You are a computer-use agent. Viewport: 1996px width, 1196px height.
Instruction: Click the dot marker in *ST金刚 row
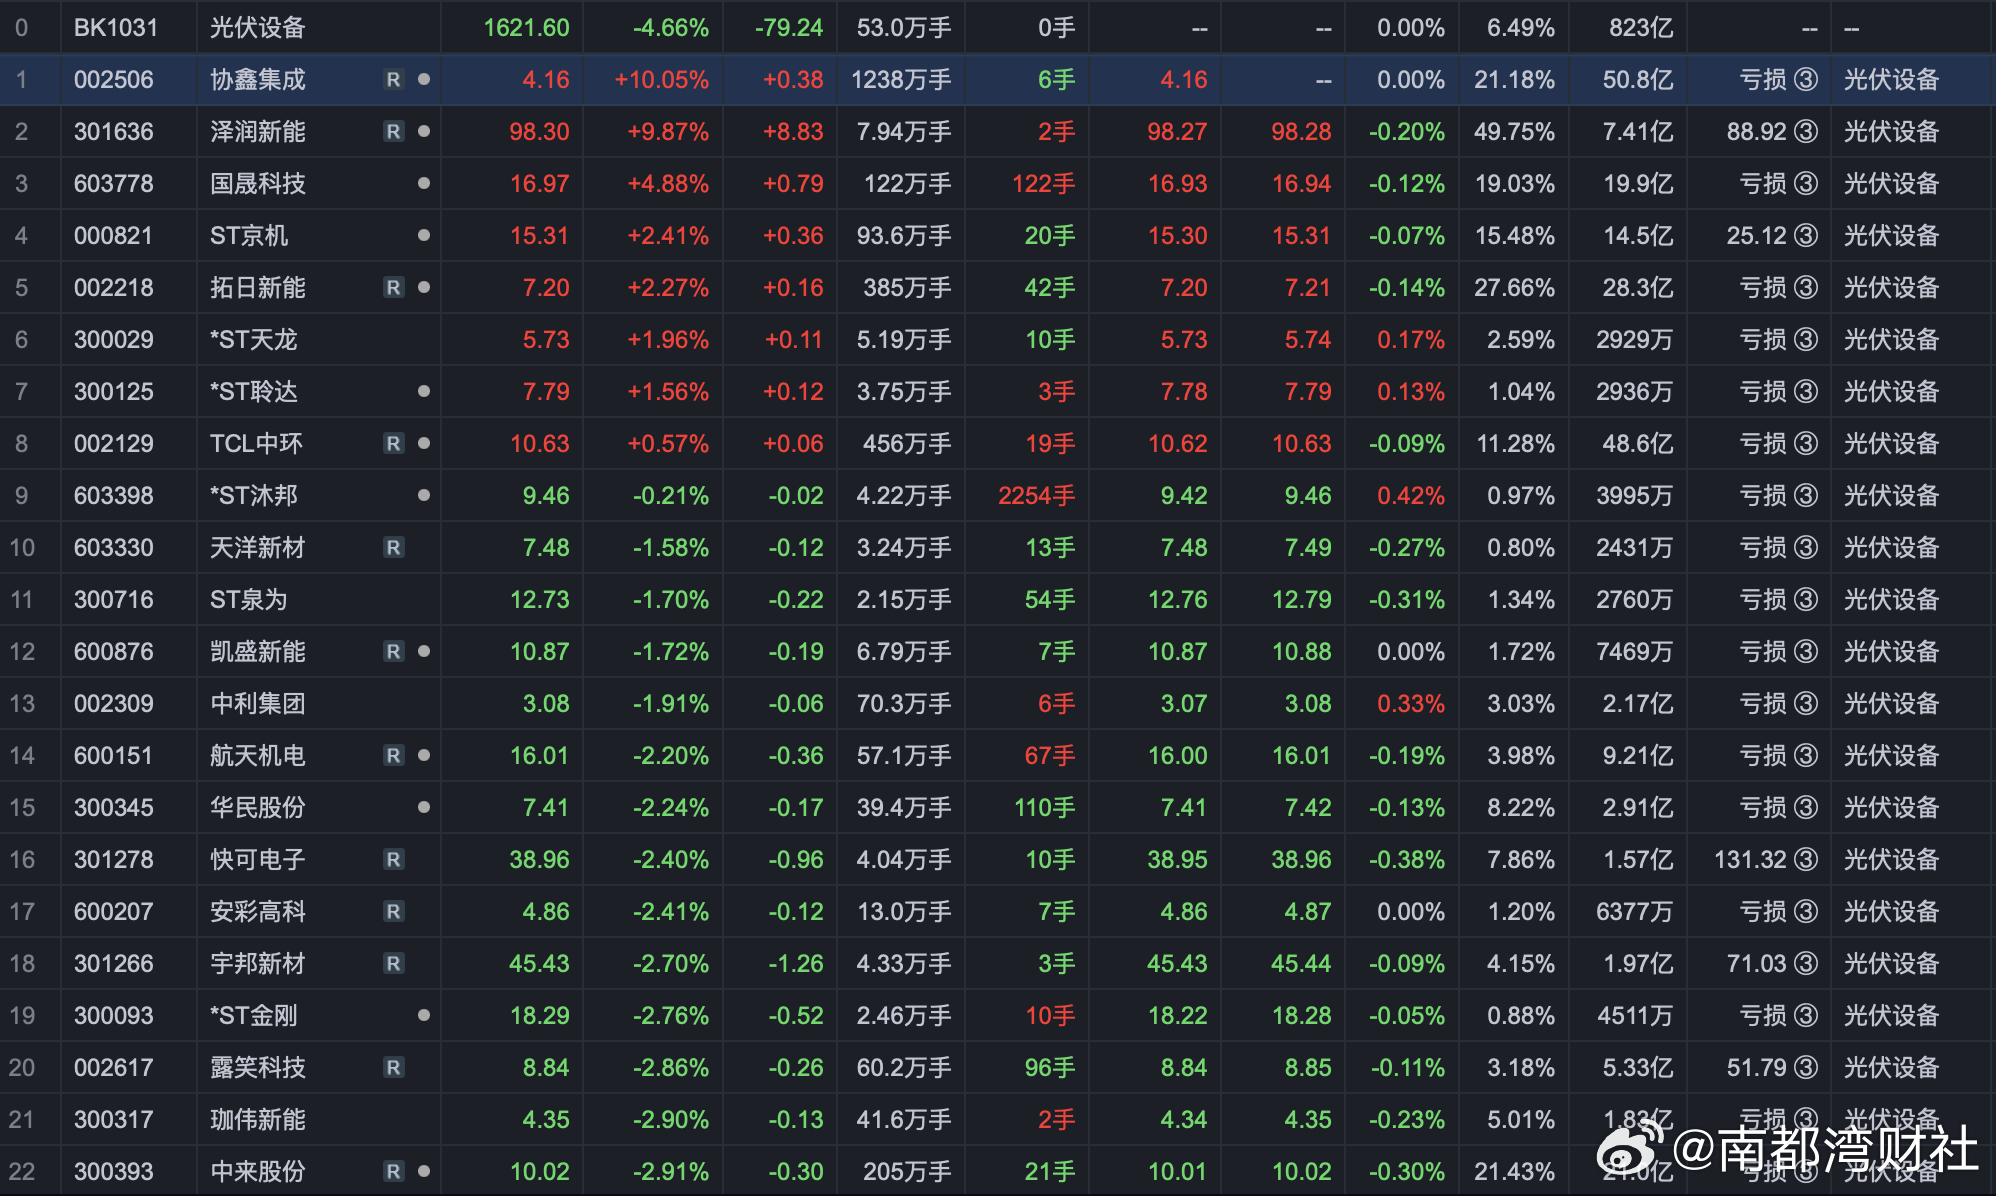click(424, 1016)
